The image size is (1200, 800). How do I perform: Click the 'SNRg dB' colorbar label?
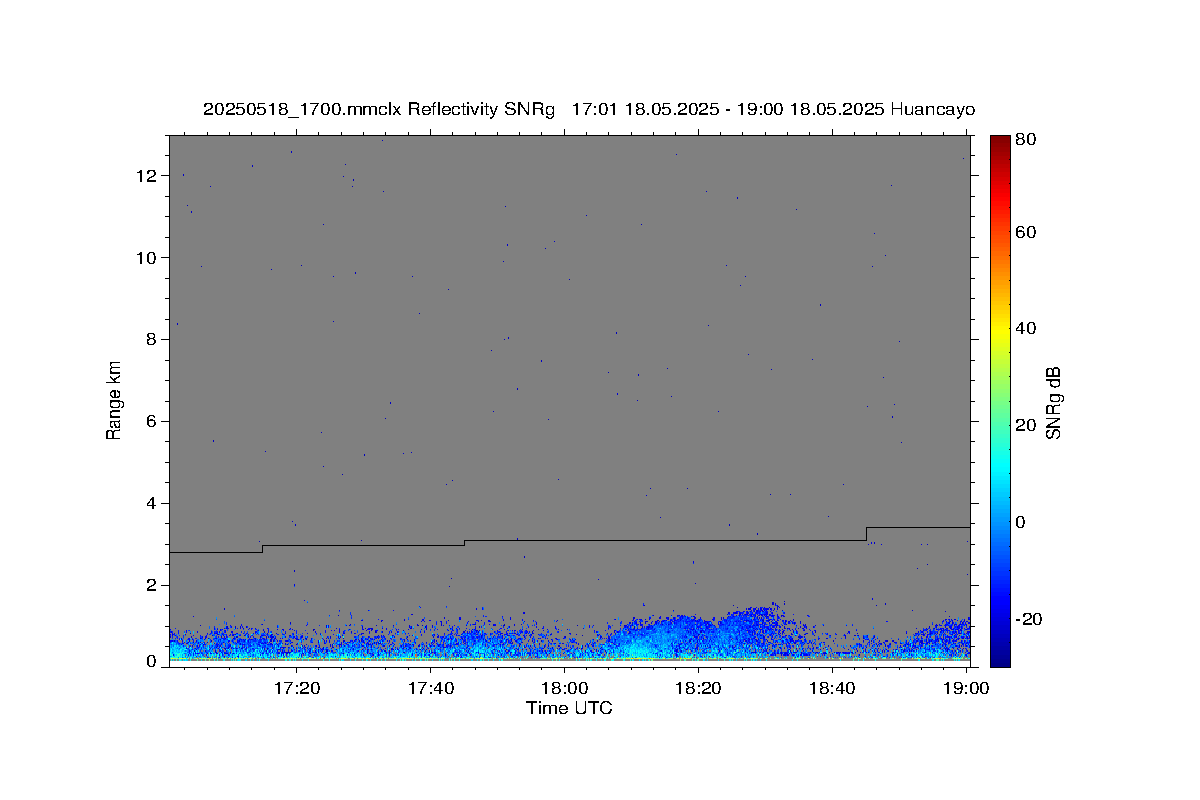1053,403
